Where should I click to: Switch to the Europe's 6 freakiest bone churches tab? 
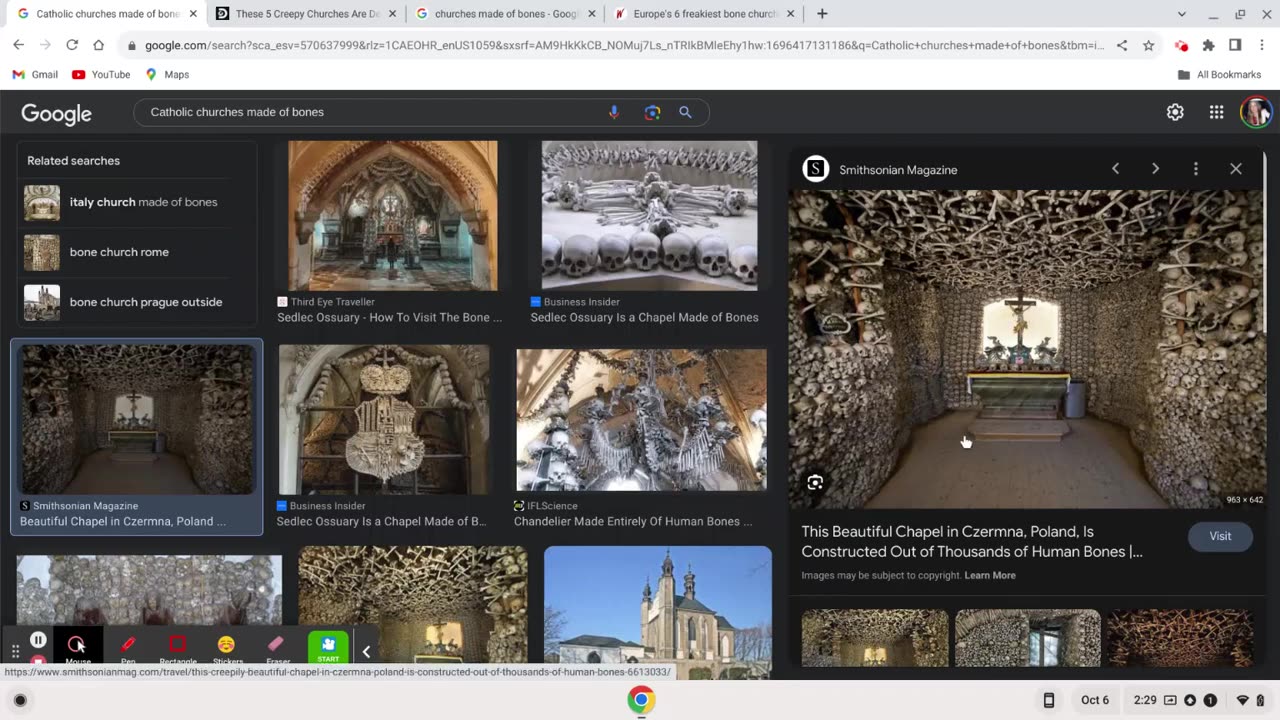[x=696, y=14]
